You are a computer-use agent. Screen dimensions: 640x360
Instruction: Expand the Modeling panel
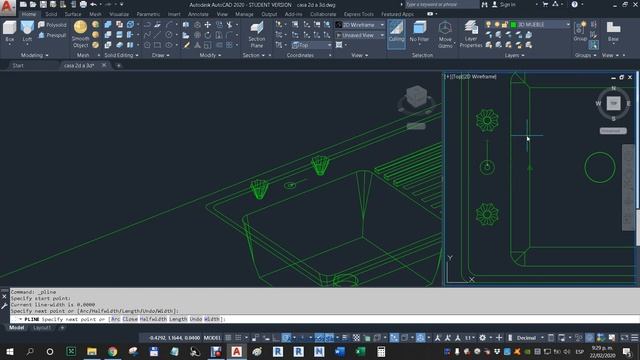point(35,55)
